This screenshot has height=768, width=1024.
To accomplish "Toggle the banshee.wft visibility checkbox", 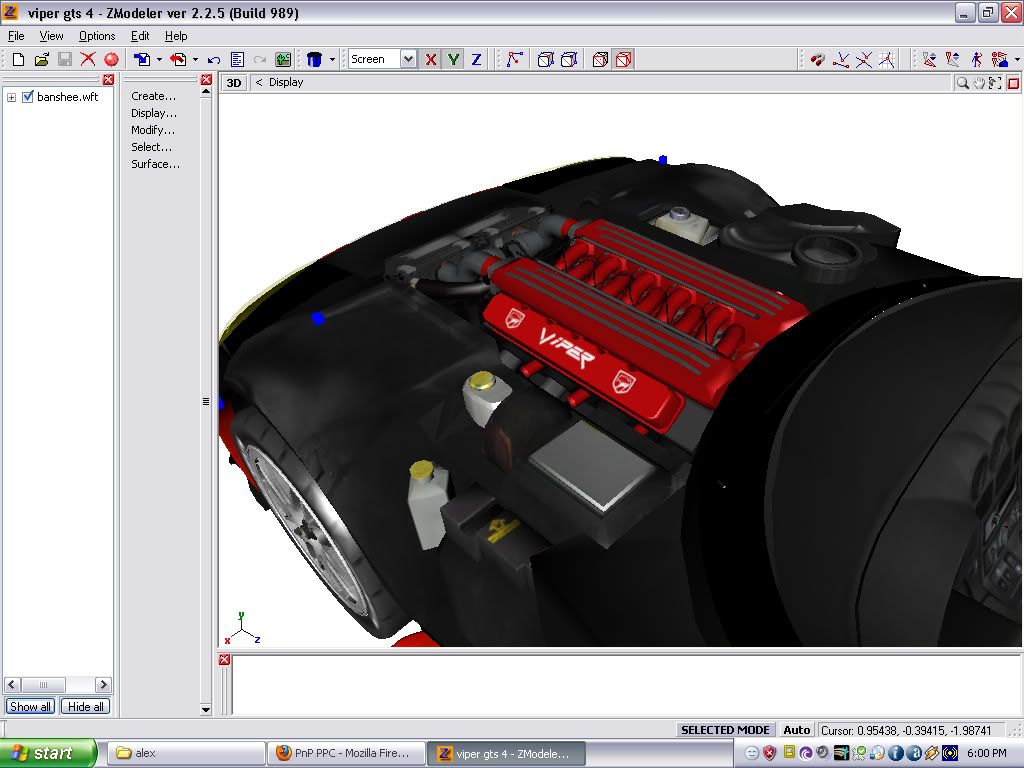I will 28,97.
